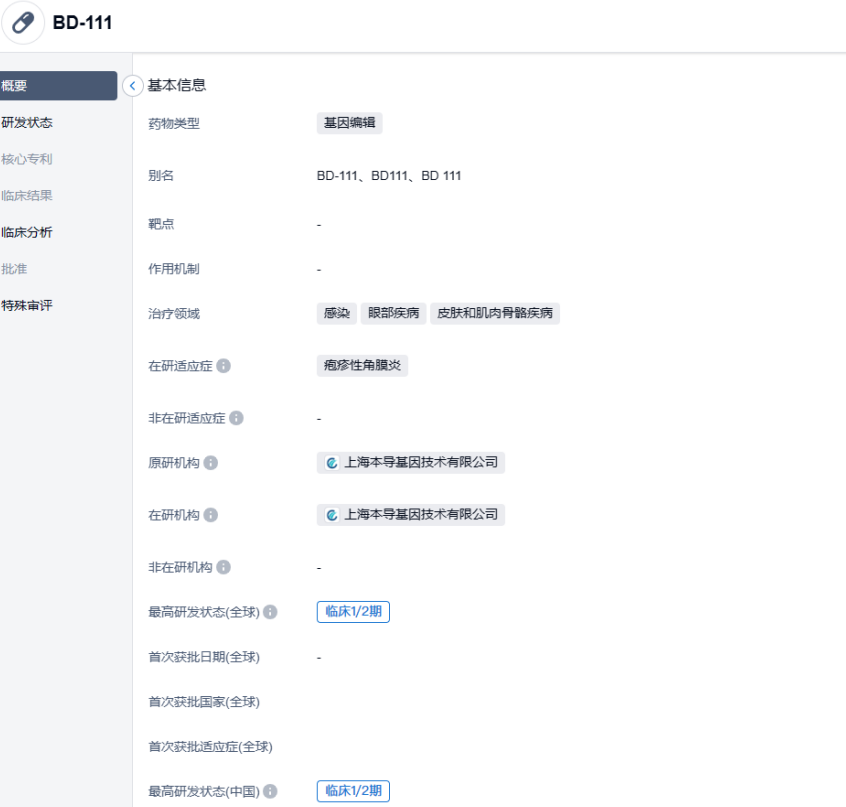Viewport: 846px width, 807px height.
Task: Click info icon next to 非在研适应症
Action: pyautogui.click(x=237, y=418)
